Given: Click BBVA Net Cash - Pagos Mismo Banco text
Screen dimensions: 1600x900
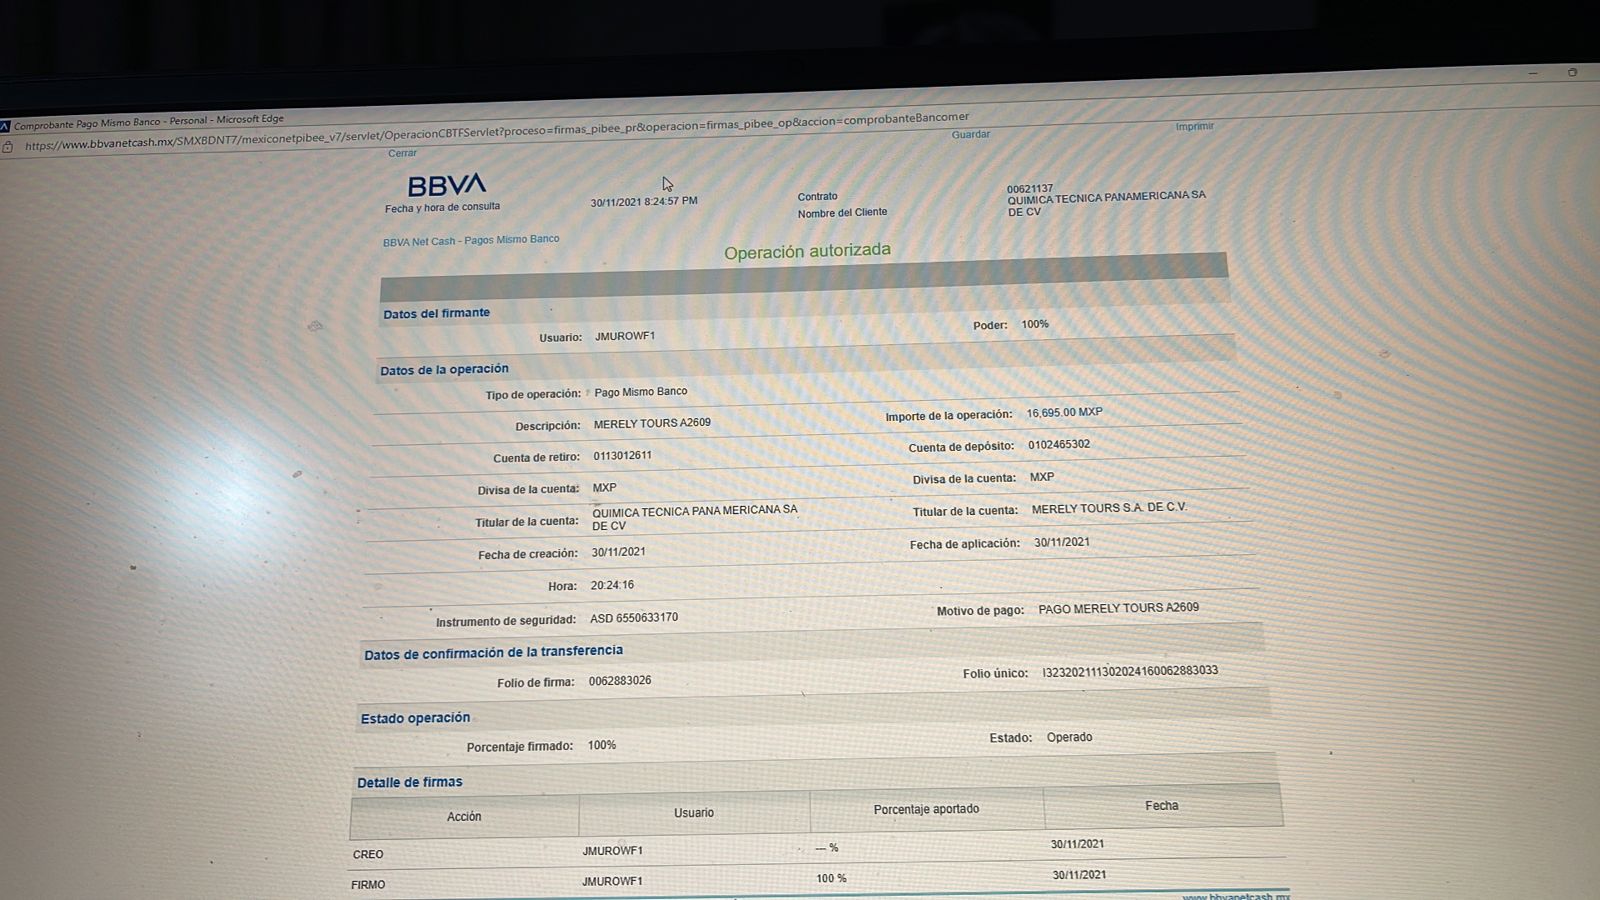Looking at the screenshot, I should [471, 241].
